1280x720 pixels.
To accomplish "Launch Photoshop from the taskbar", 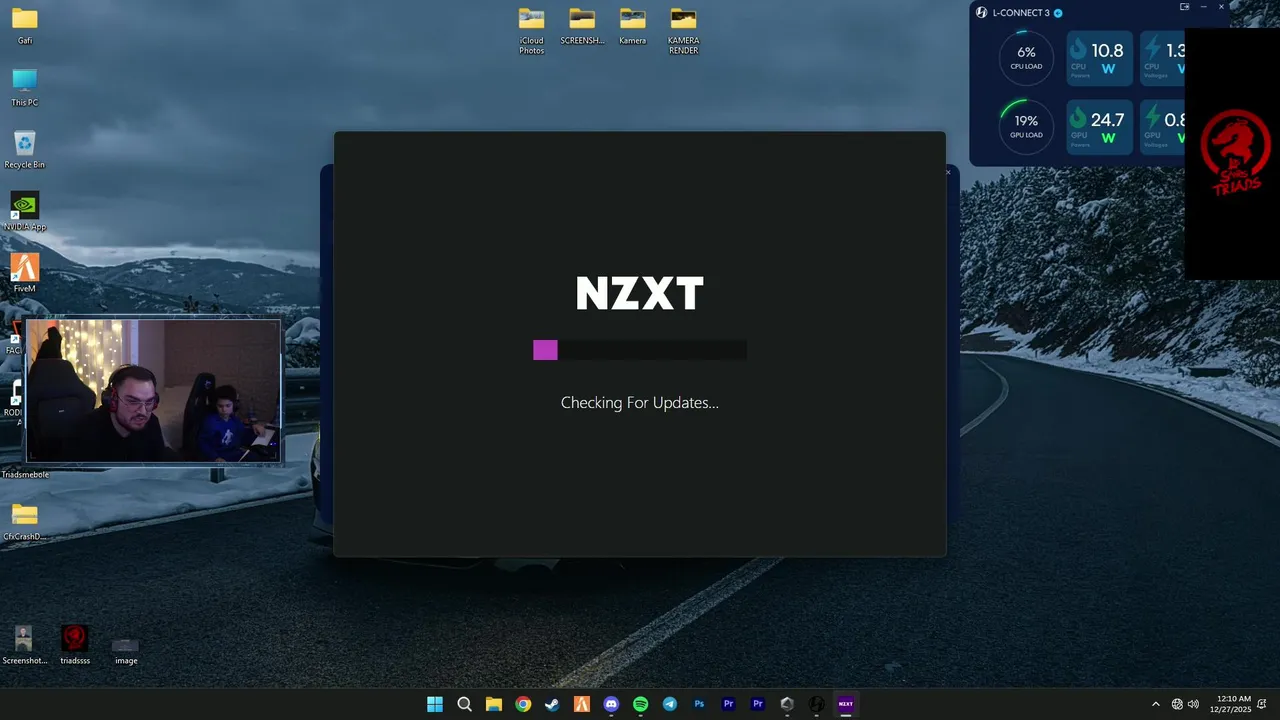I will click(699, 704).
